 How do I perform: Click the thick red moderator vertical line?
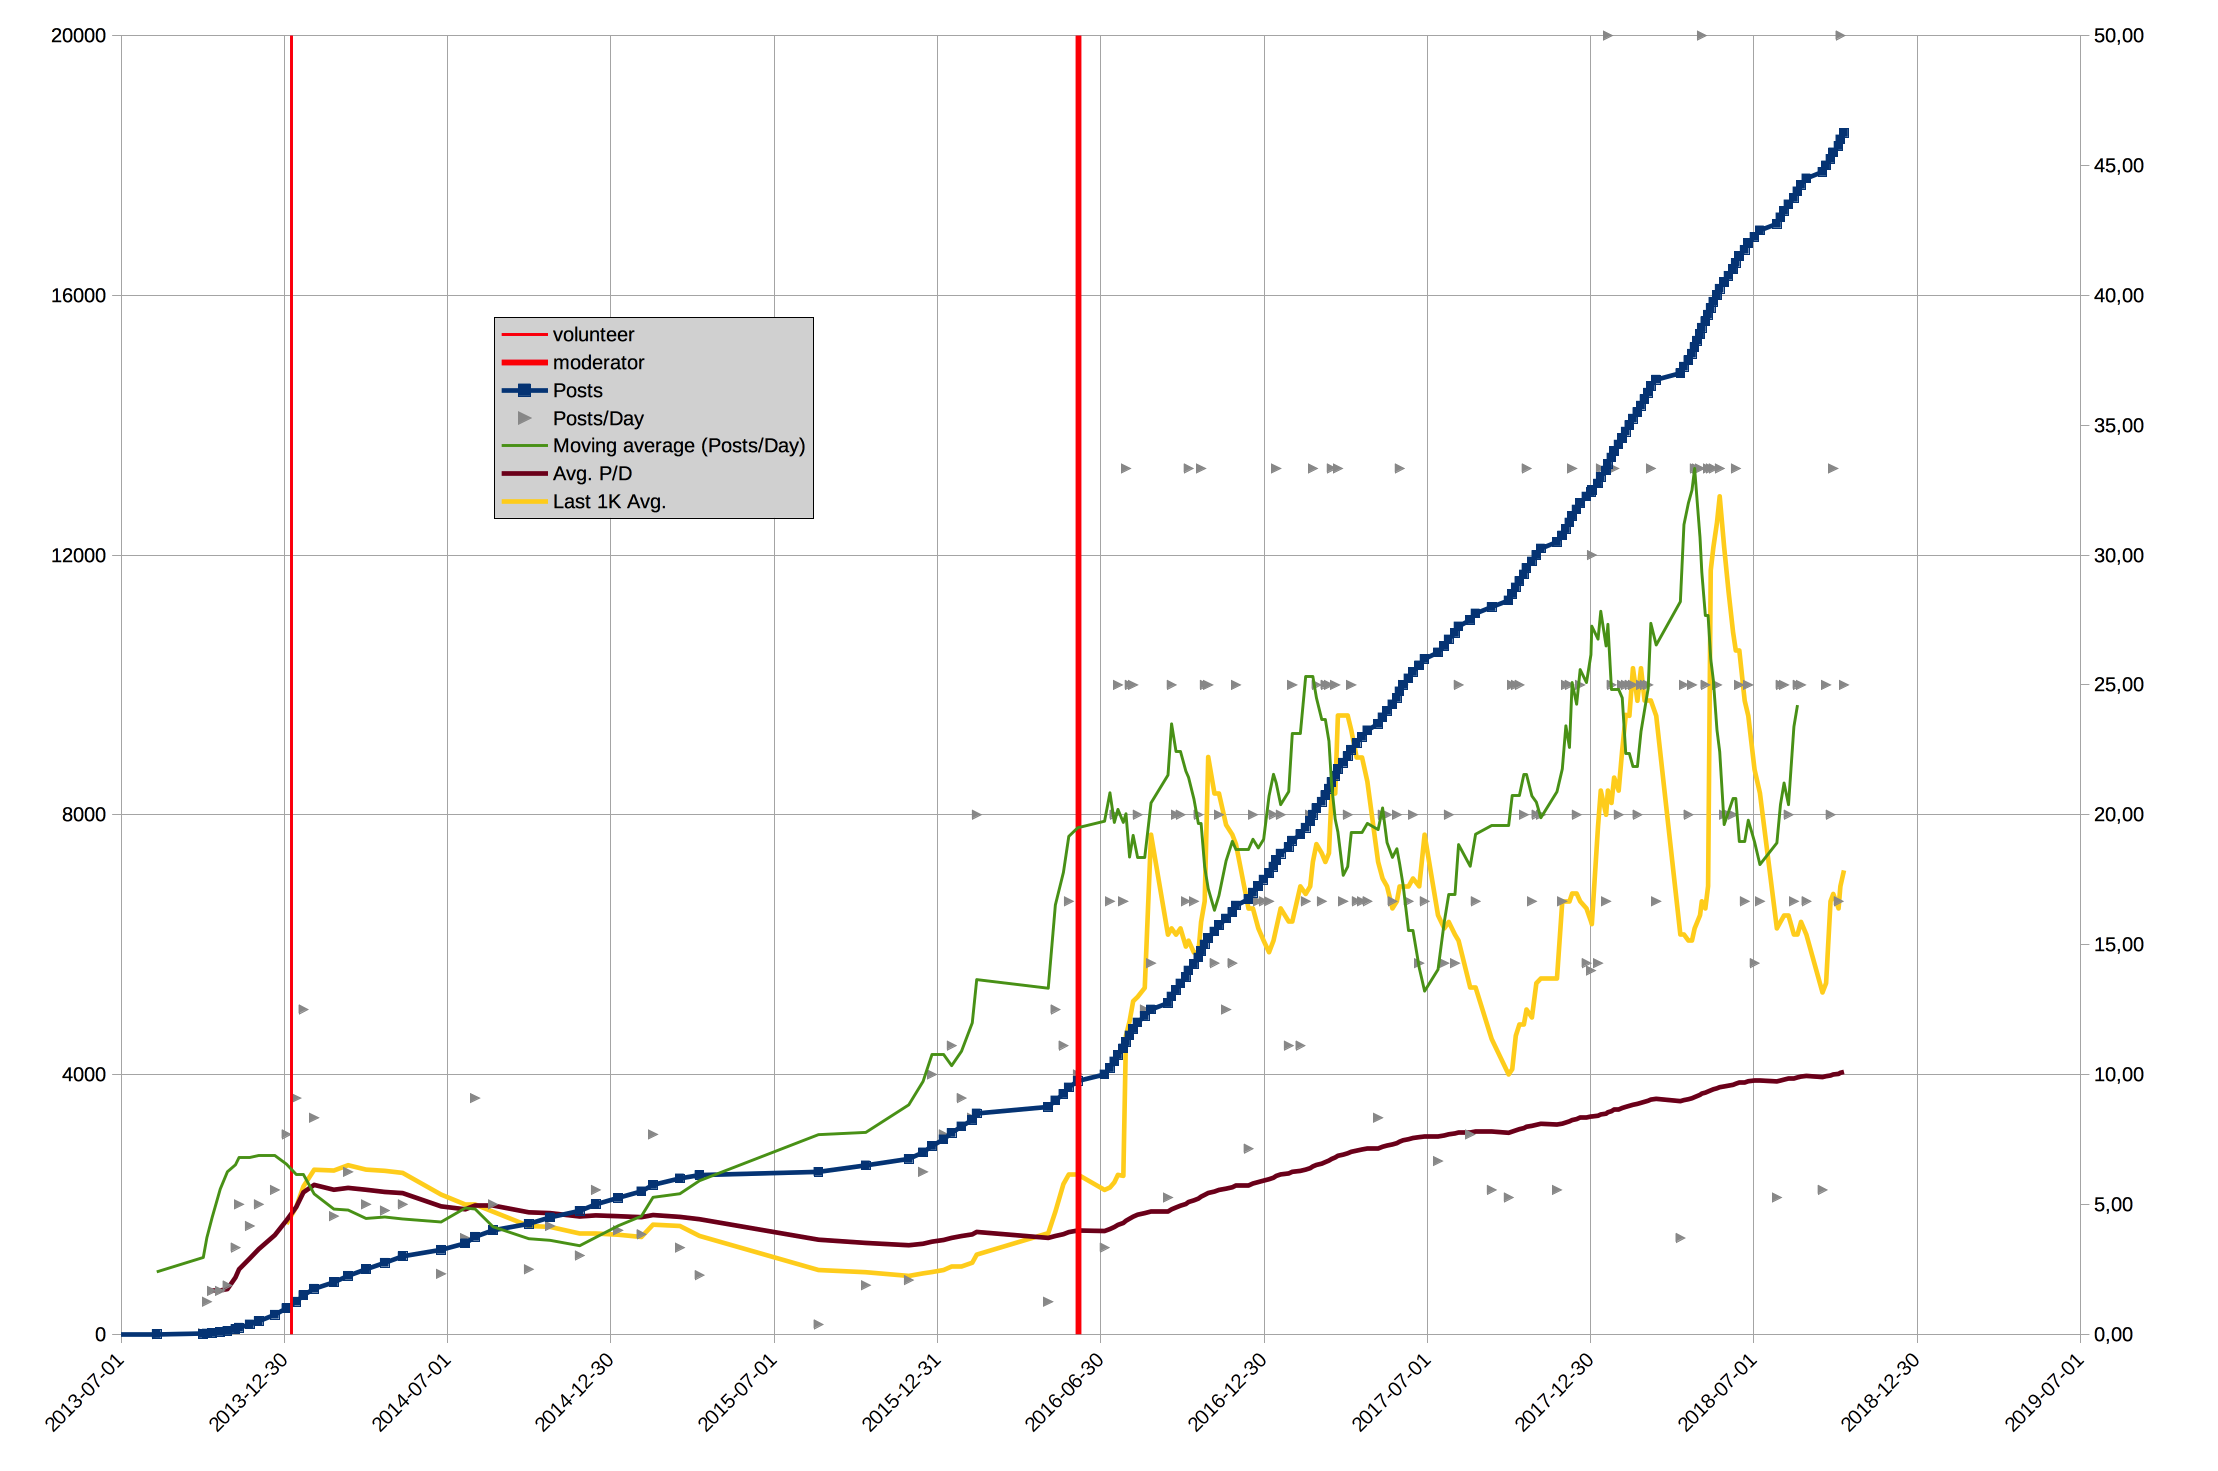coord(1078,684)
